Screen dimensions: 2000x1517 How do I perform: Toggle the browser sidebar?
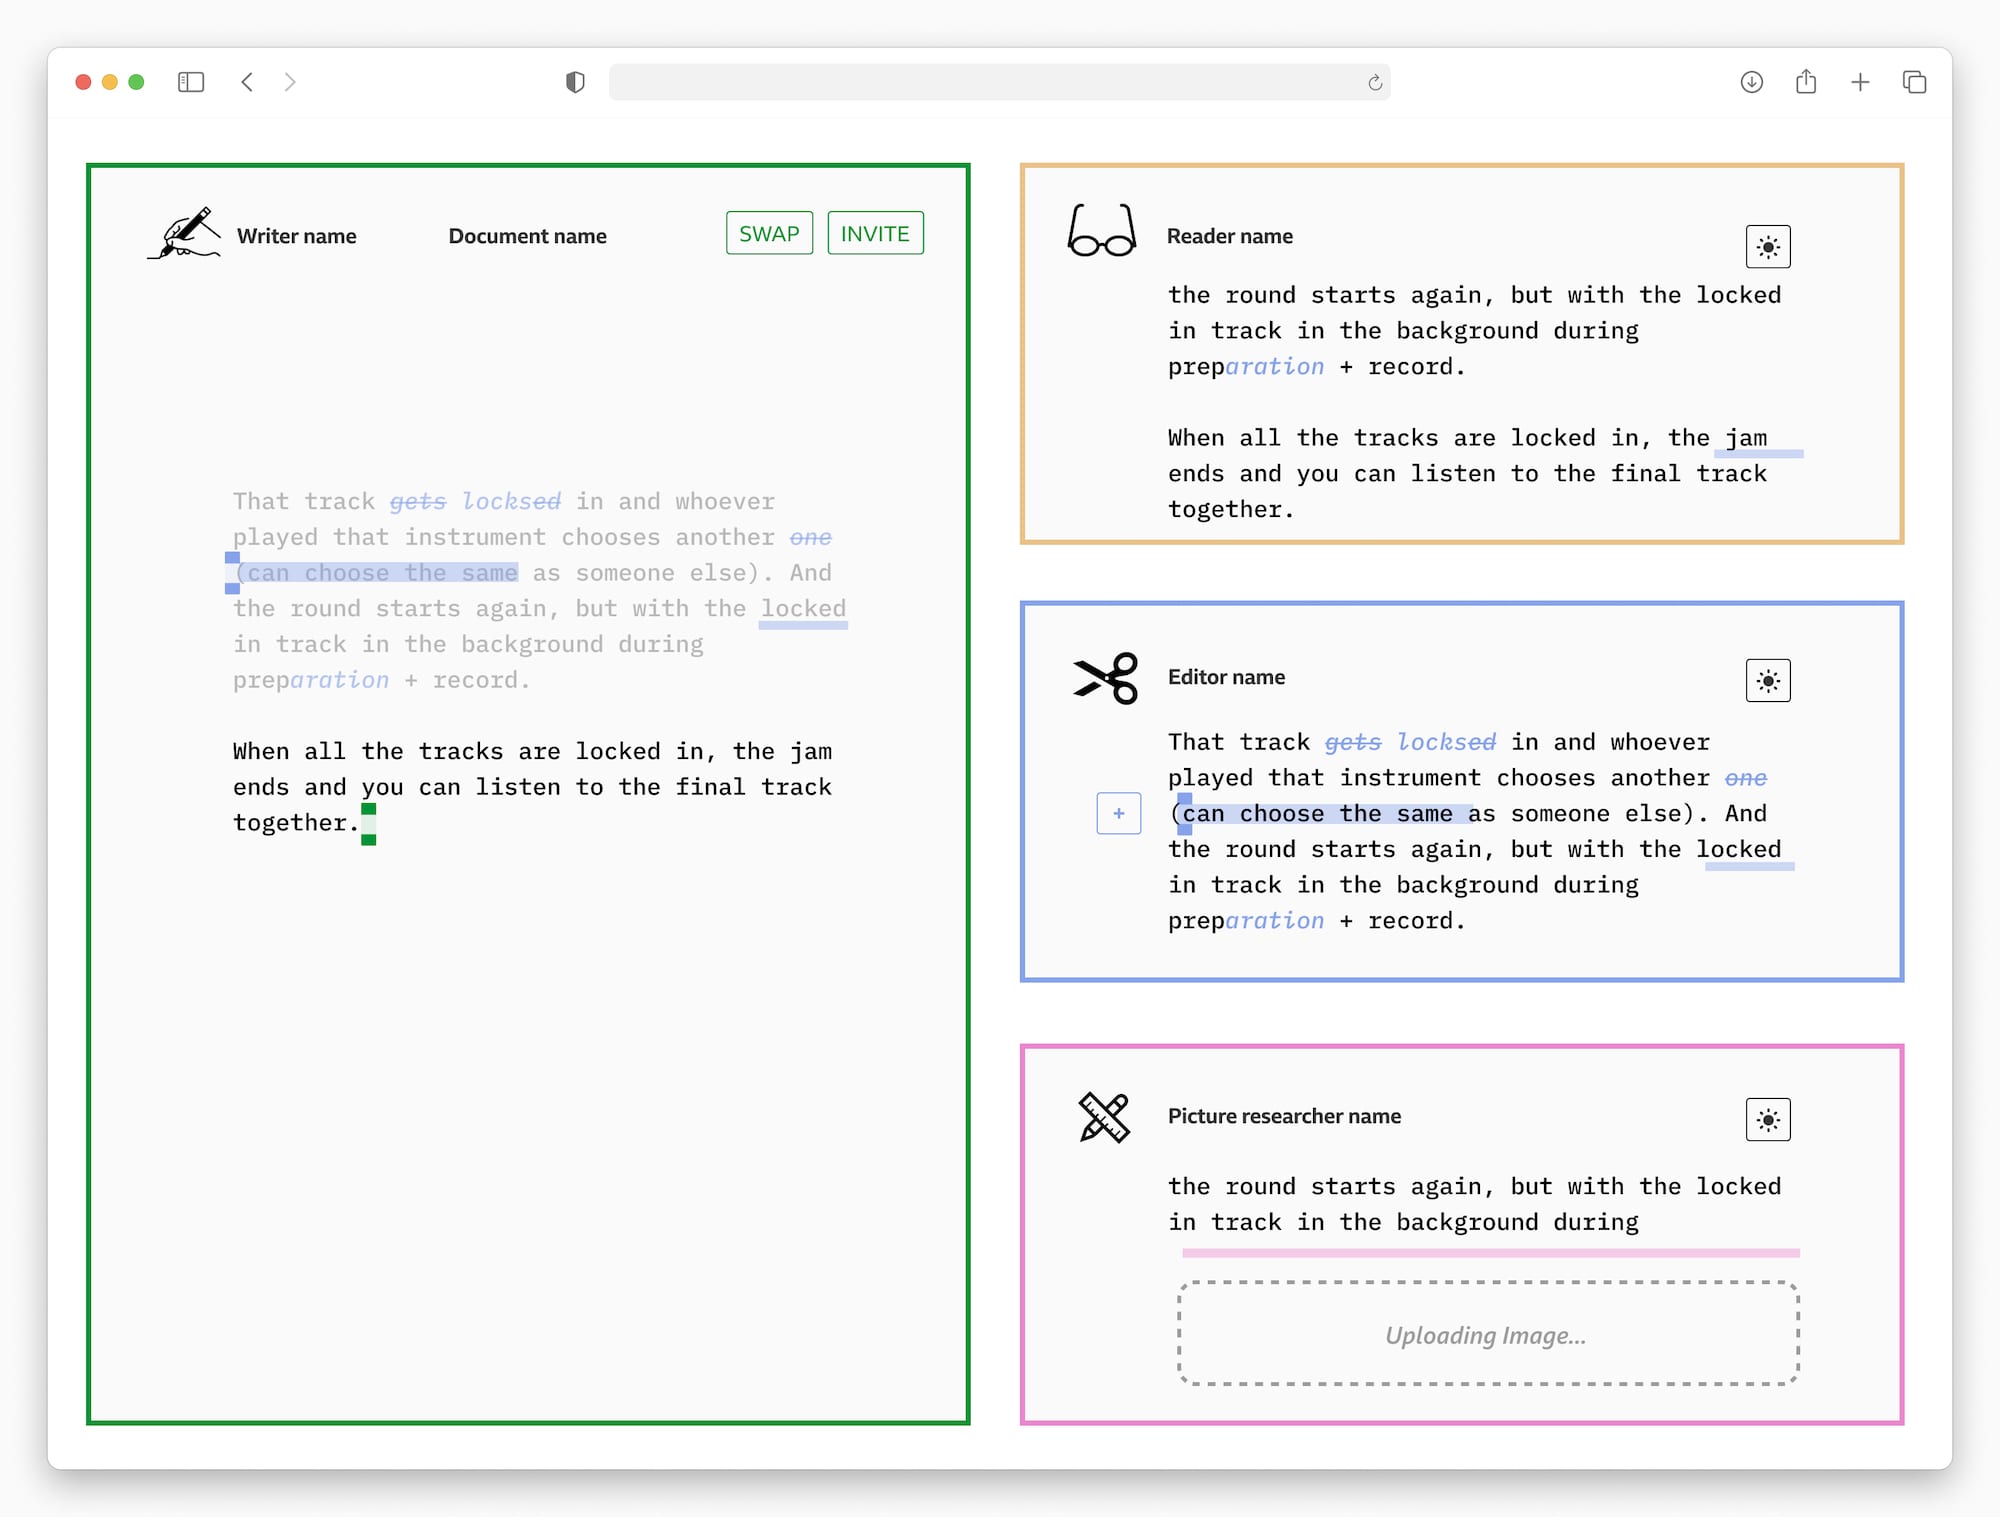pos(191,82)
